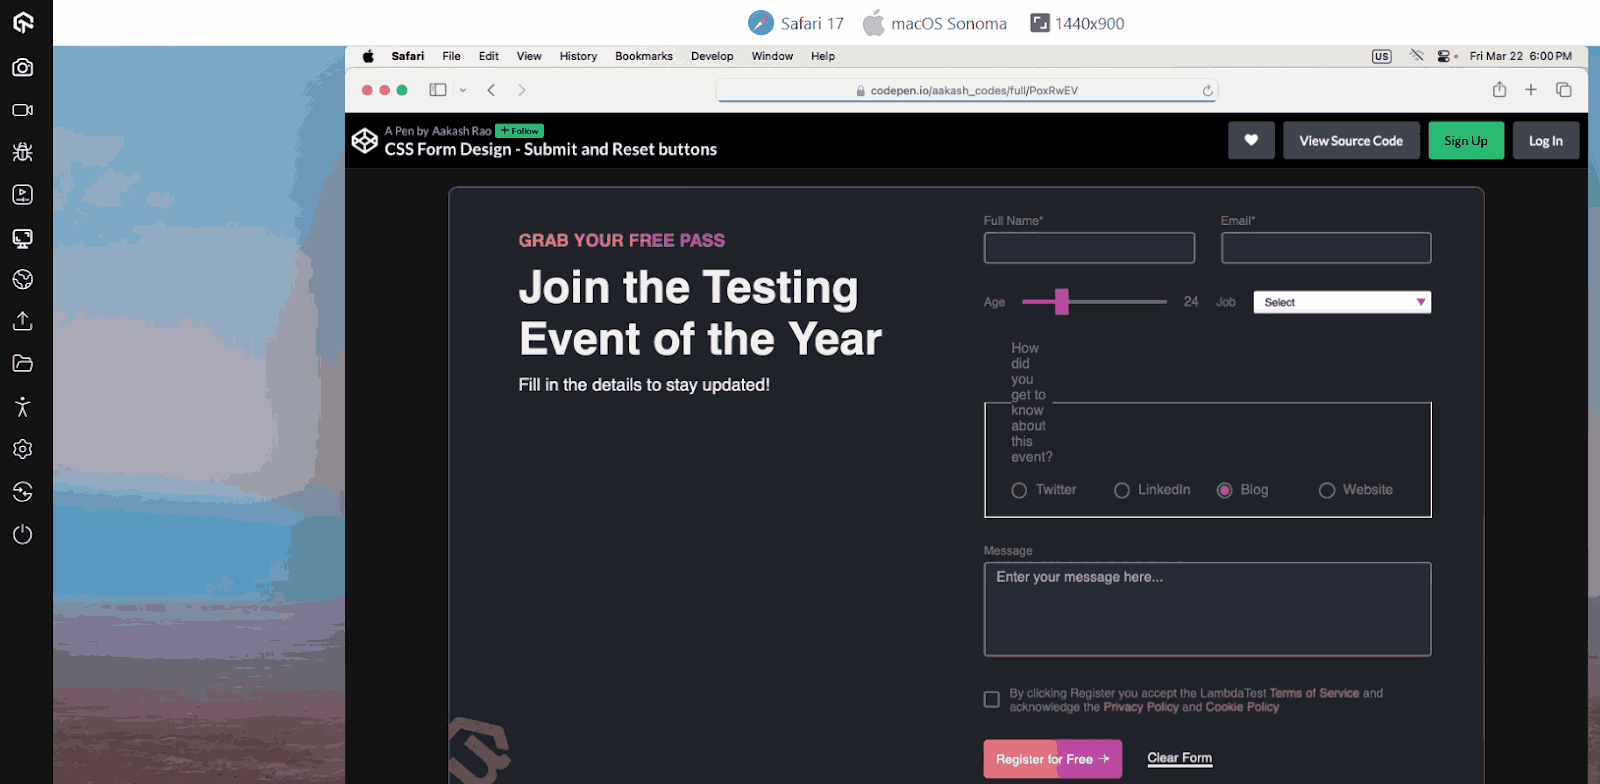Open the files folder icon in sidebar
The width and height of the screenshot is (1600, 784).
(x=23, y=363)
